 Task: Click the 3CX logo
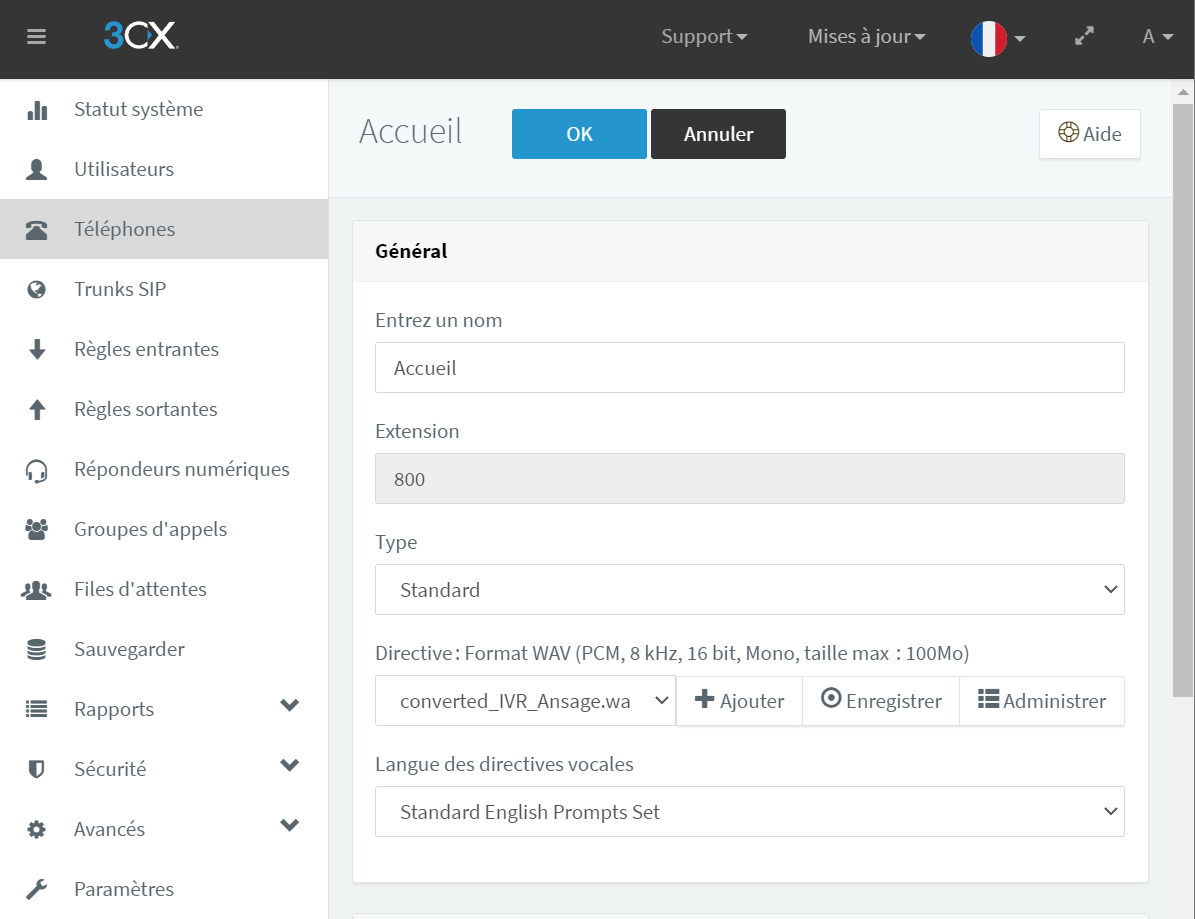(141, 36)
